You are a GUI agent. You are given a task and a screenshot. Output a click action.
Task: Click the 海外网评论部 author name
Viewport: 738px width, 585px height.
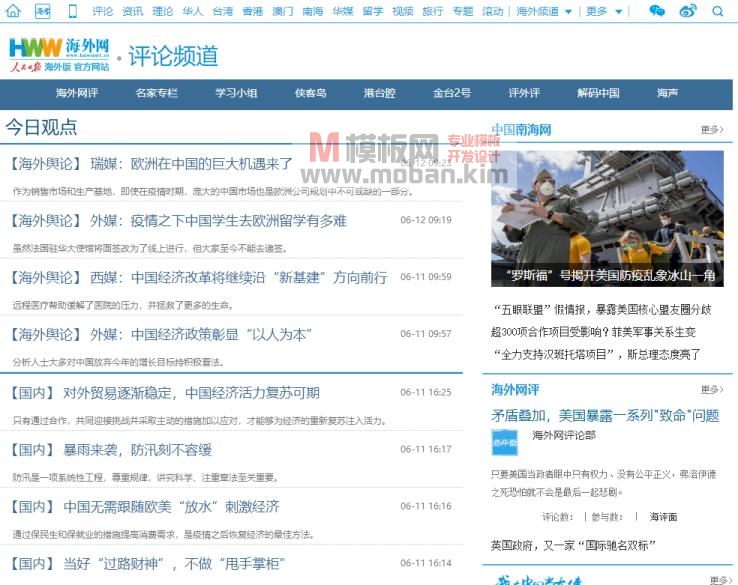(564, 435)
